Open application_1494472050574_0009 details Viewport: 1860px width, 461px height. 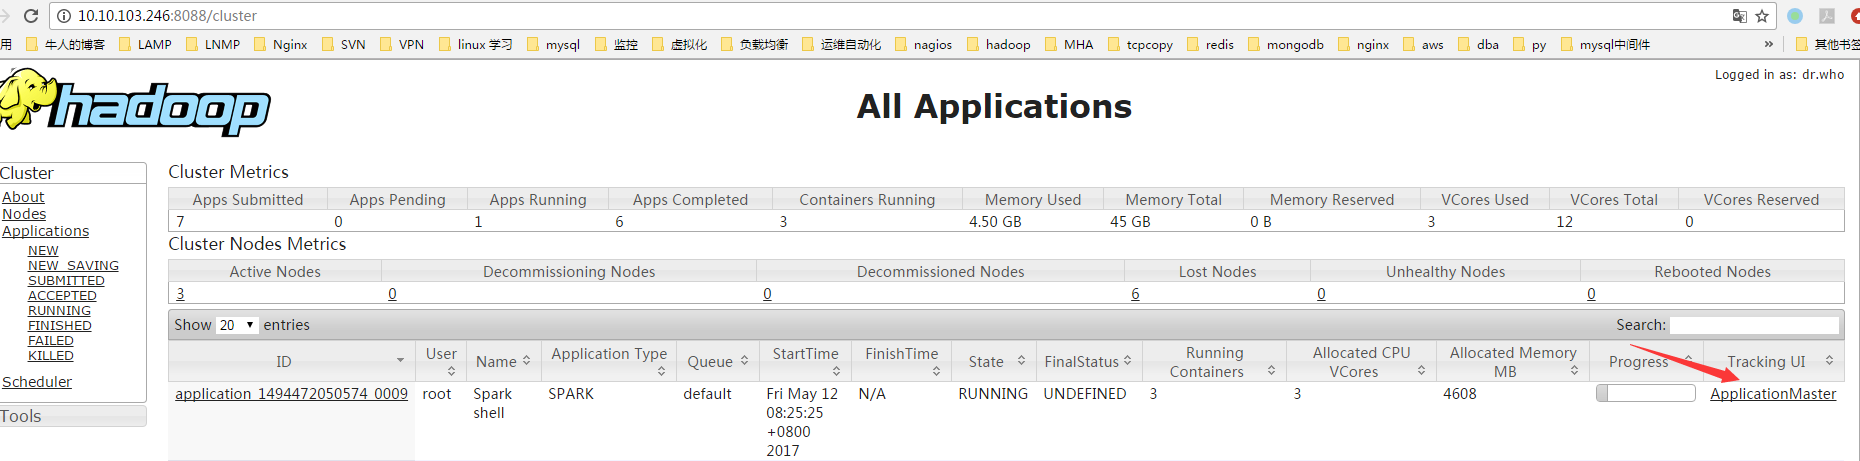click(x=291, y=394)
